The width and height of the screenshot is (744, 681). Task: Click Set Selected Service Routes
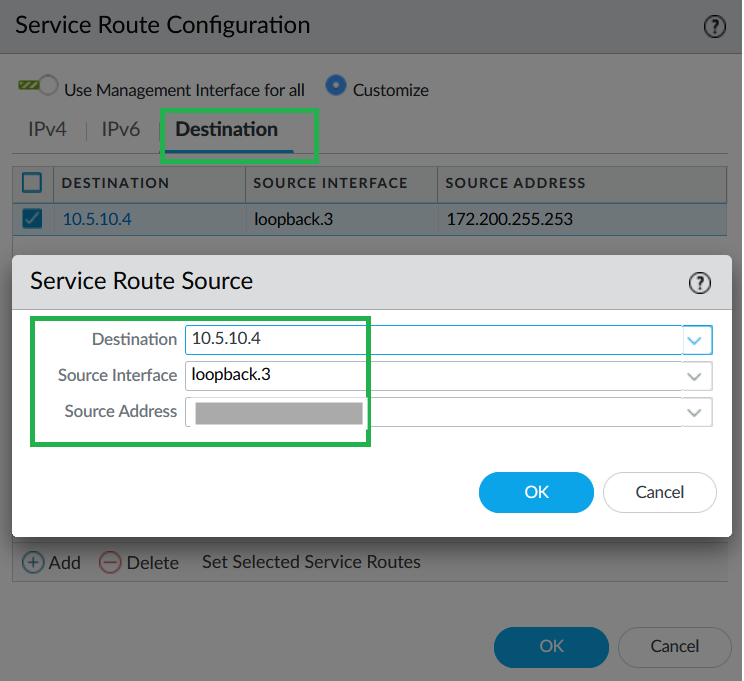[311, 562]
